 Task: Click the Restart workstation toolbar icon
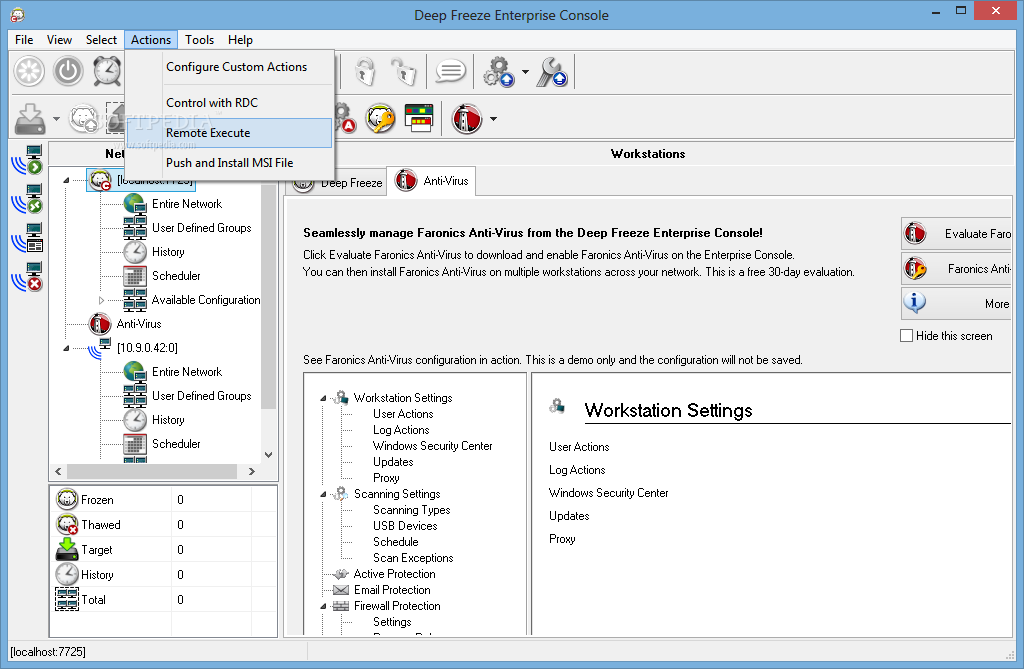coord(29,71)
